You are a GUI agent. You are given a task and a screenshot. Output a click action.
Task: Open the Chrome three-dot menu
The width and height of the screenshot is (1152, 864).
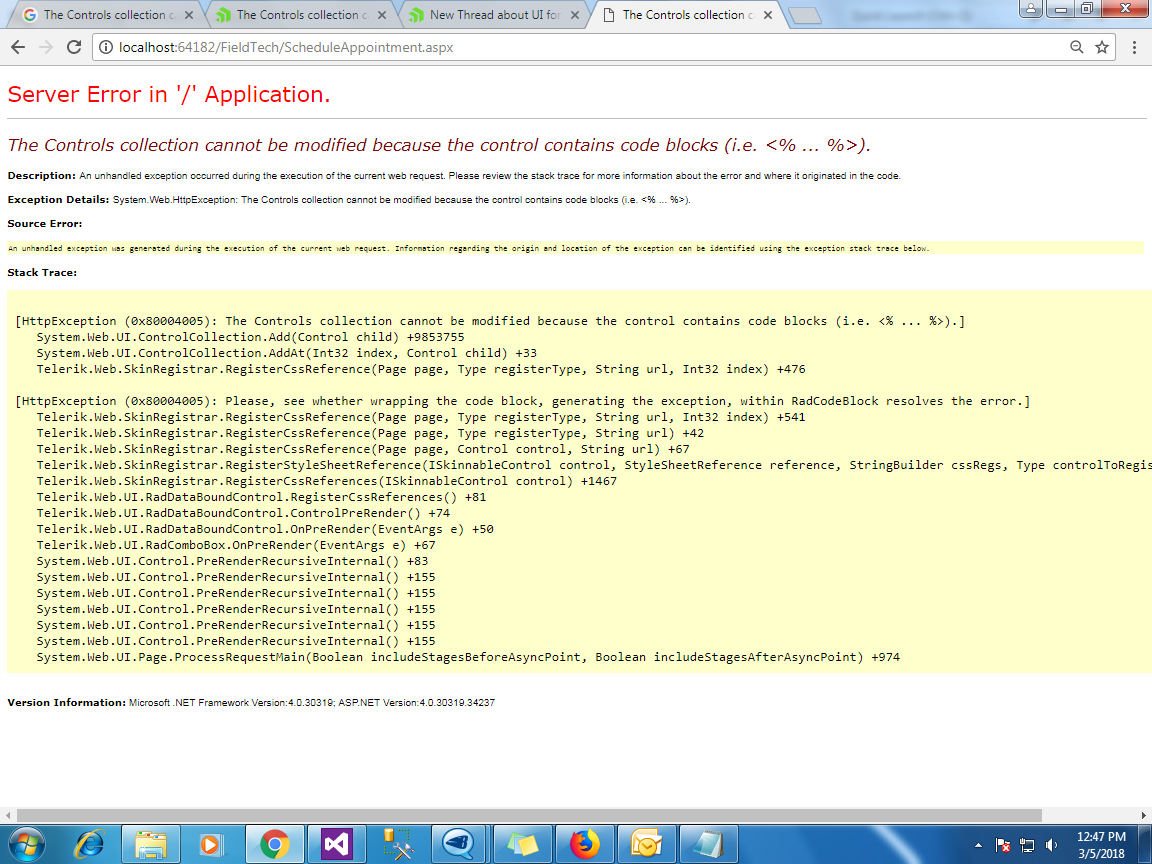1134,47
